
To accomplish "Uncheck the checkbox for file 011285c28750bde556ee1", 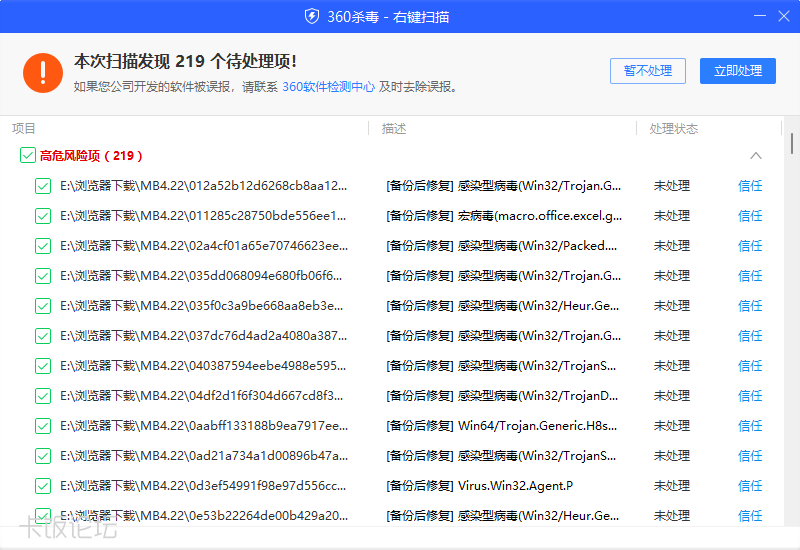I will (x=43, y=215).
